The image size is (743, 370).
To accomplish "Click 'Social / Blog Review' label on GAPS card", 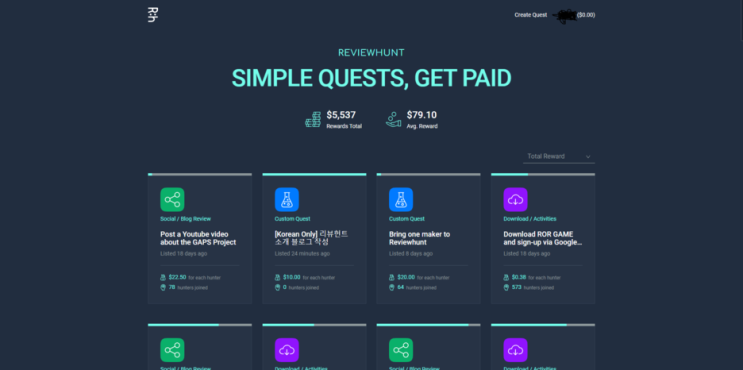I will click(x=185, y=219).
